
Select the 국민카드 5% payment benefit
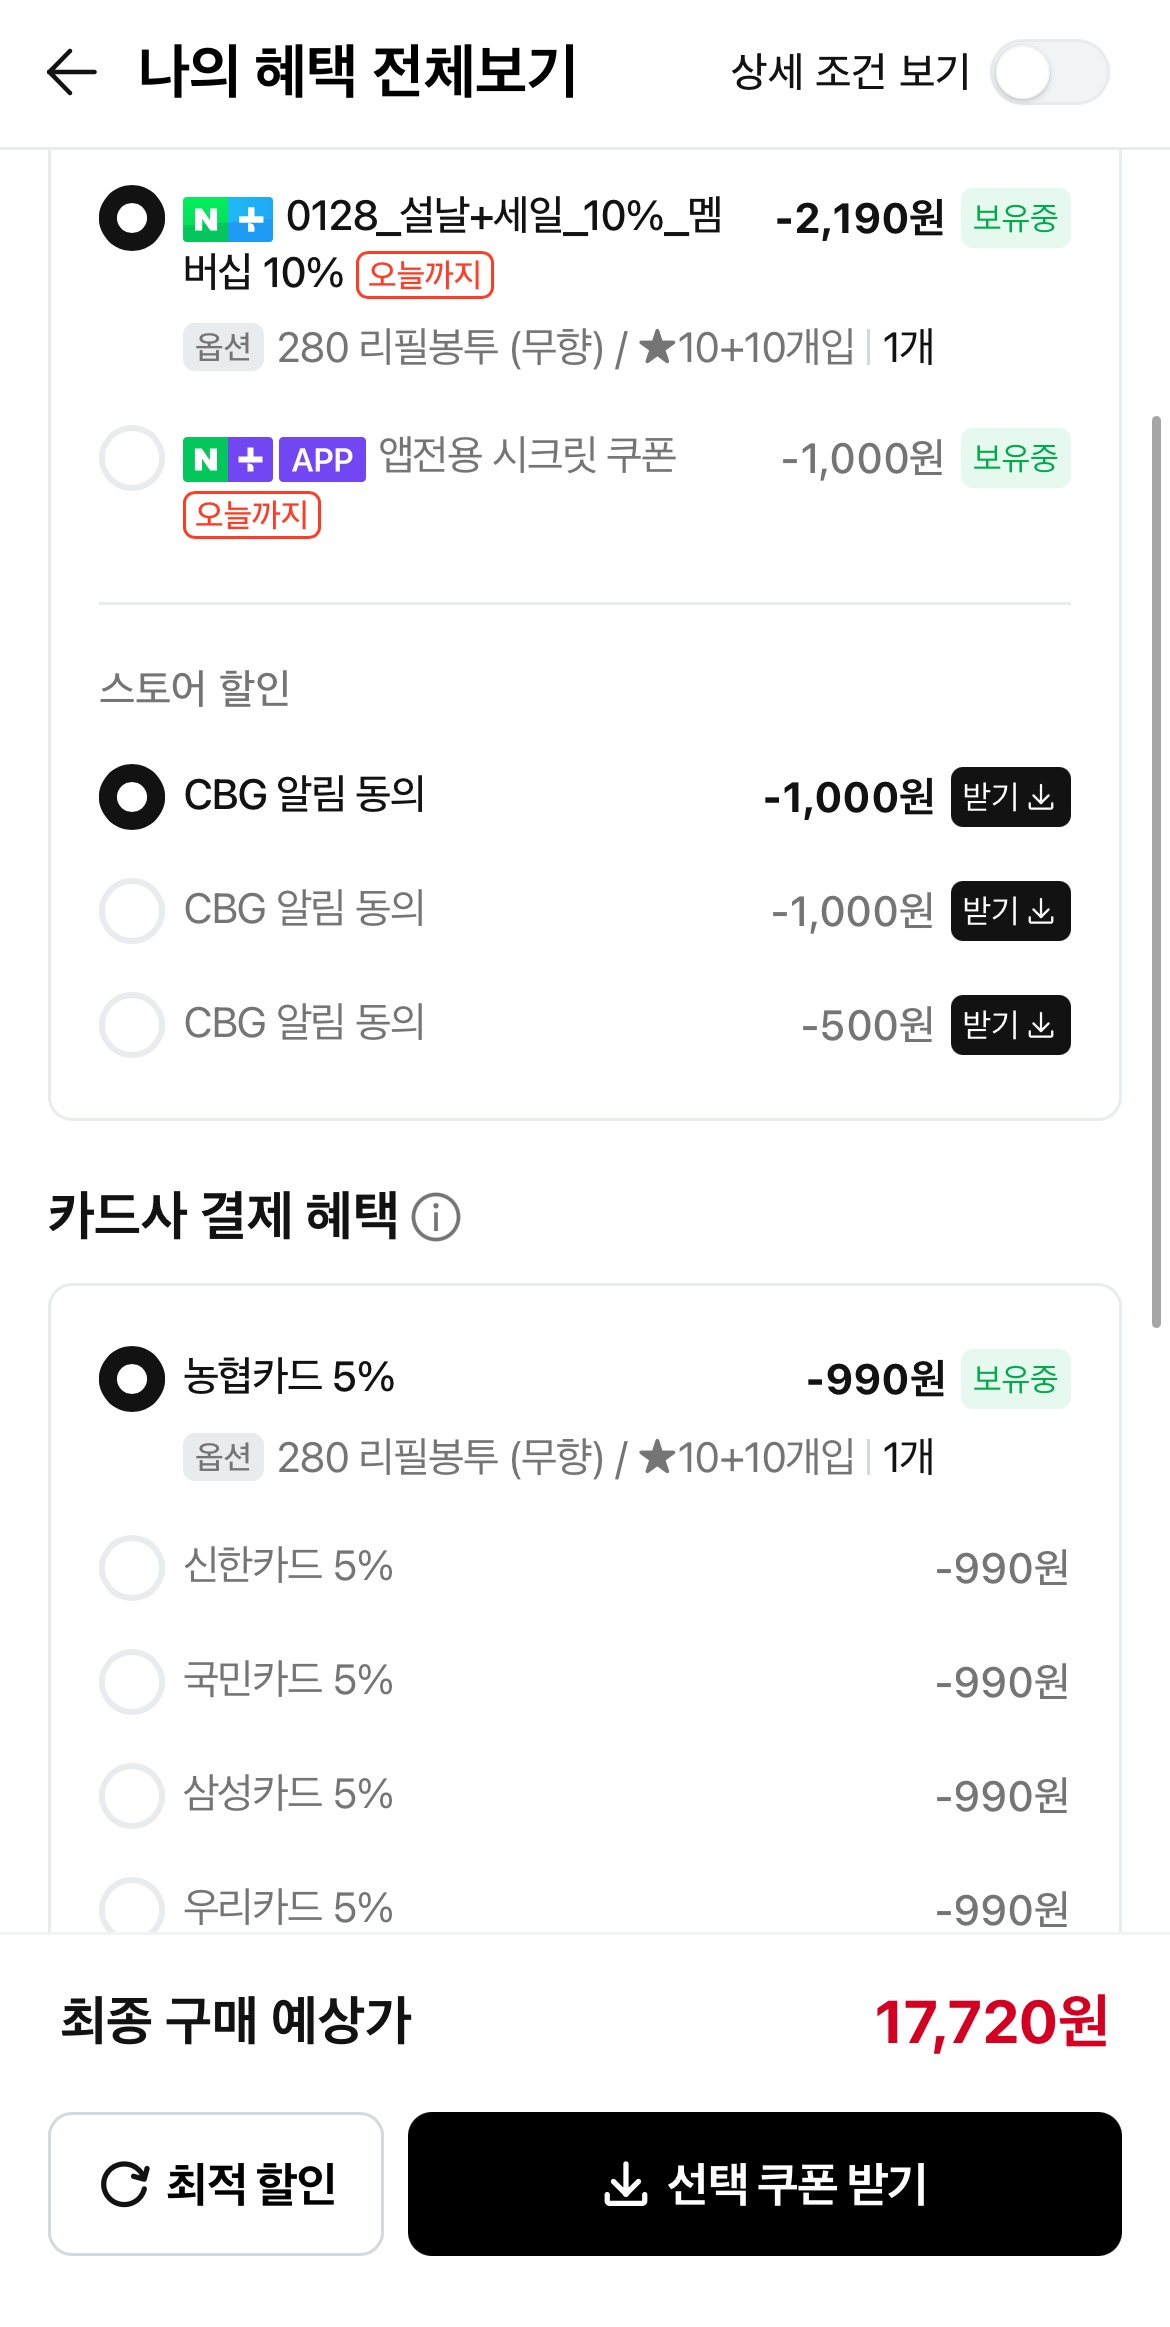132,1681
